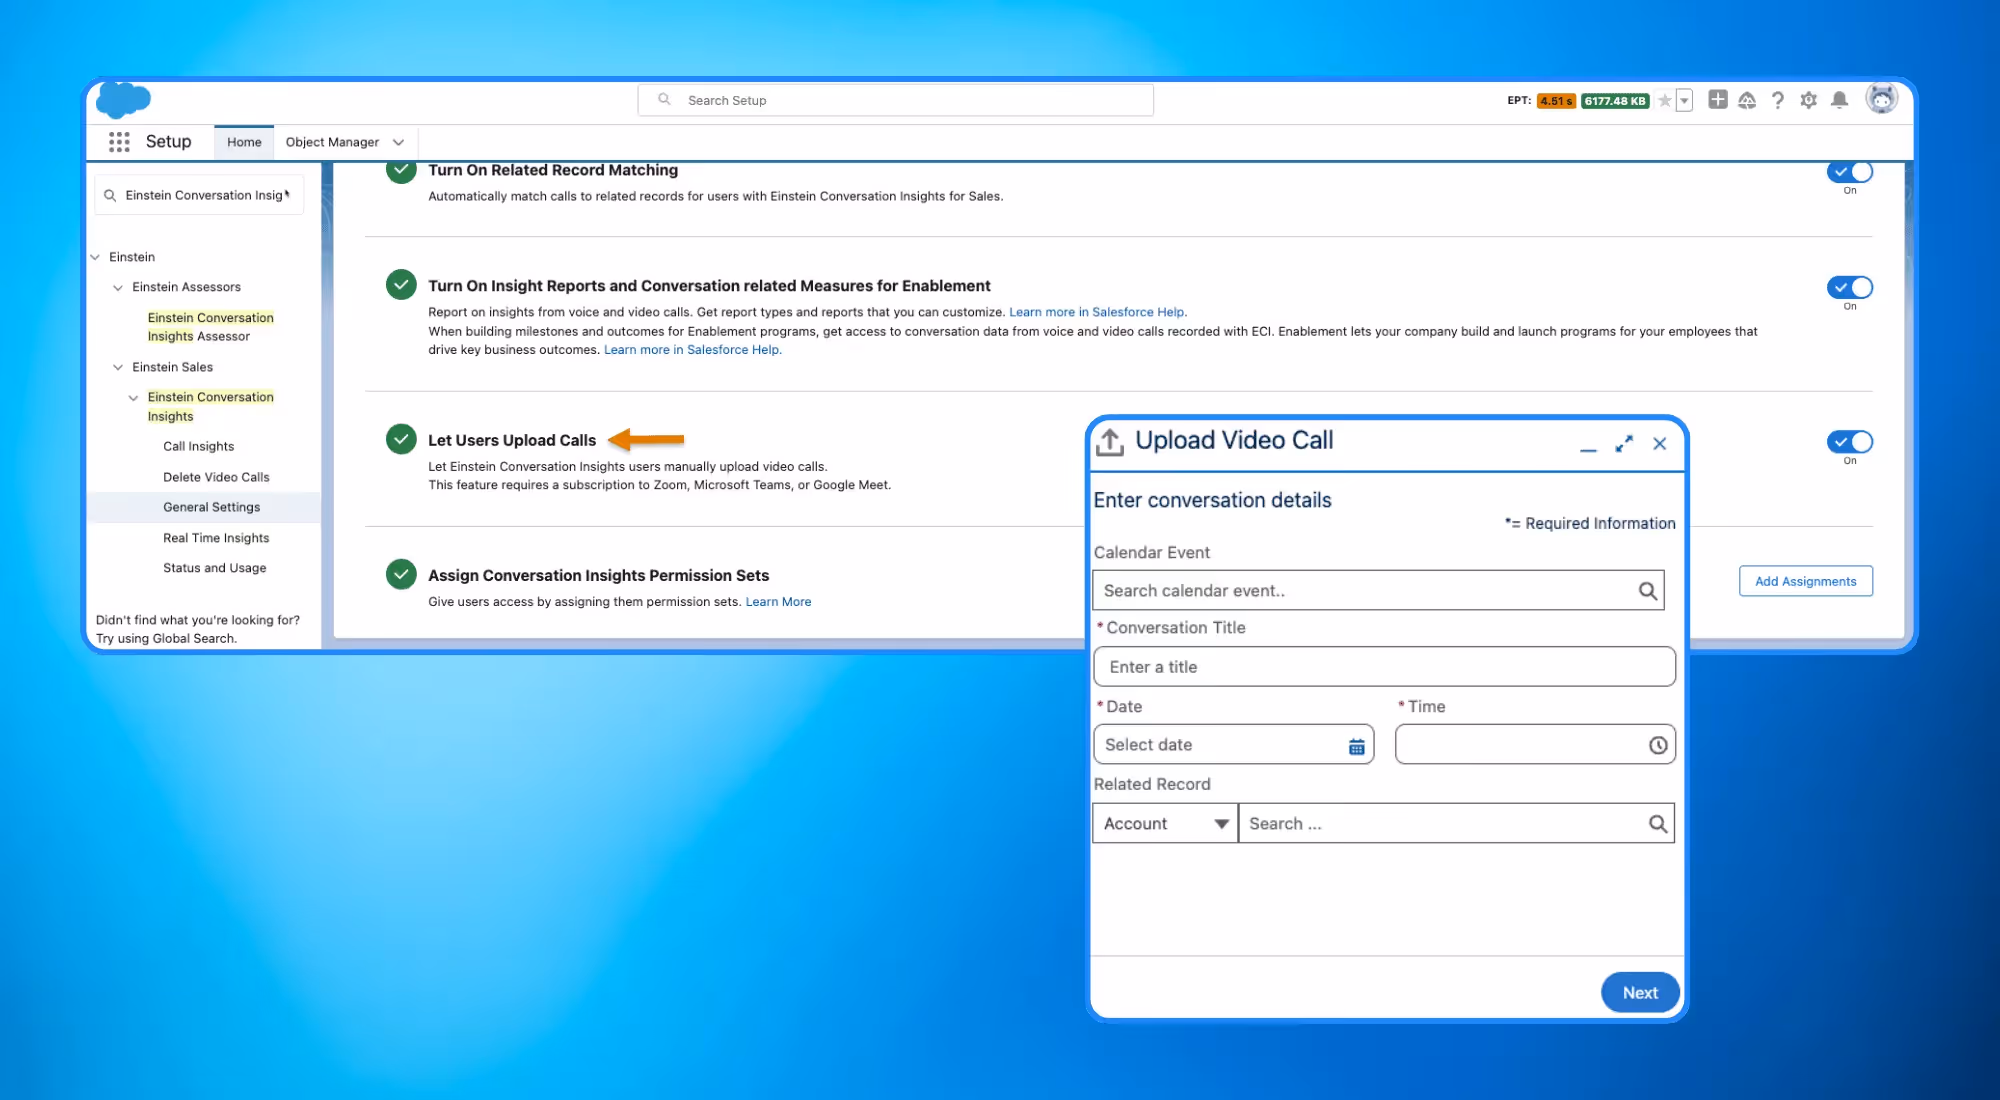
Task: Open Learn more link after business outcomes
Action: pos(692,350)
